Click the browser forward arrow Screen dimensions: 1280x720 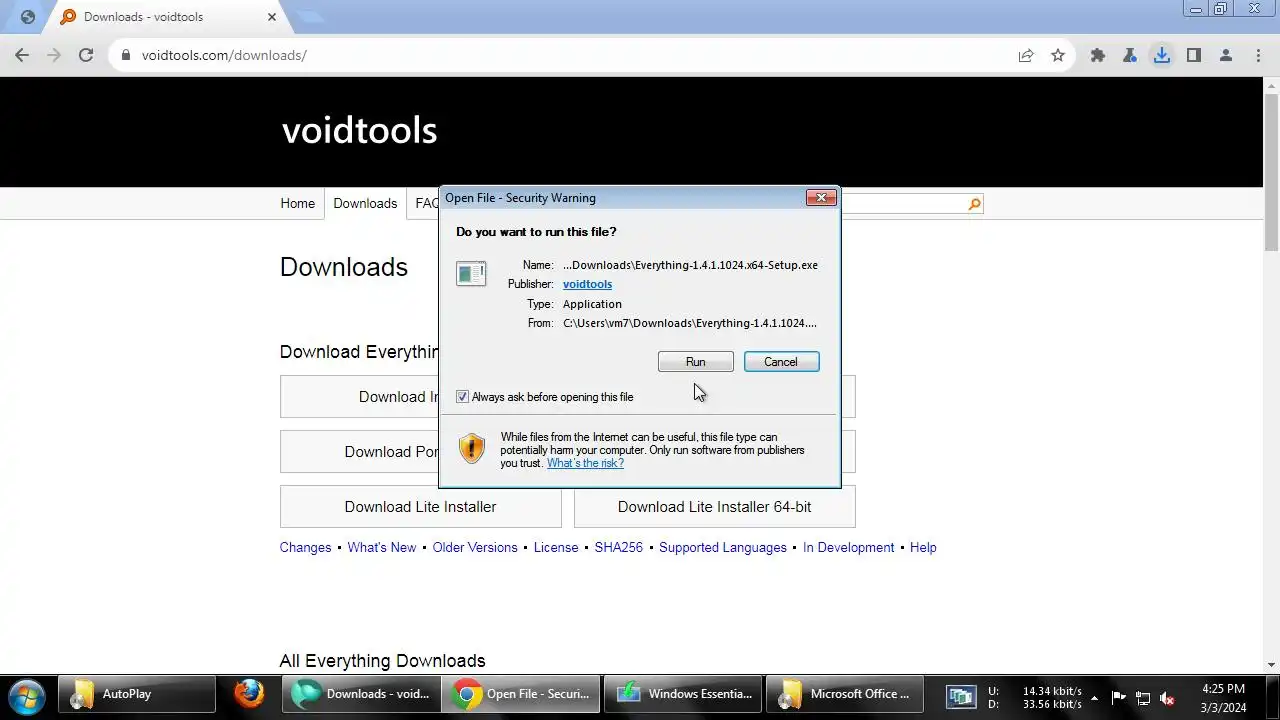coord(54,55)
